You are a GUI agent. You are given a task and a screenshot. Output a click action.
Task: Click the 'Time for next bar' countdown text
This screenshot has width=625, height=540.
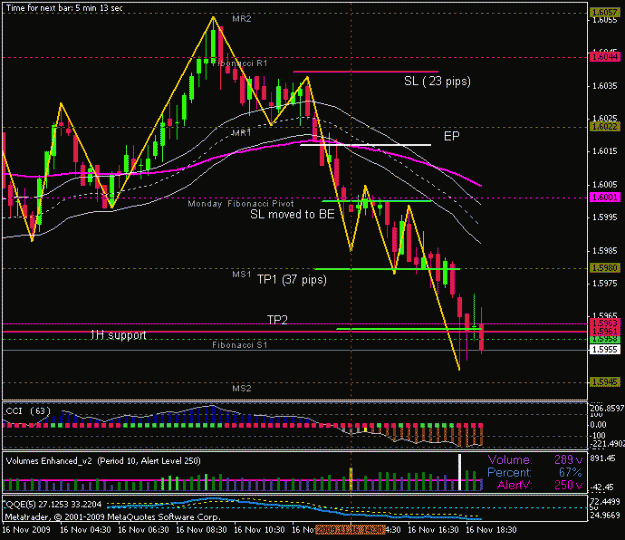pos(65,8)
